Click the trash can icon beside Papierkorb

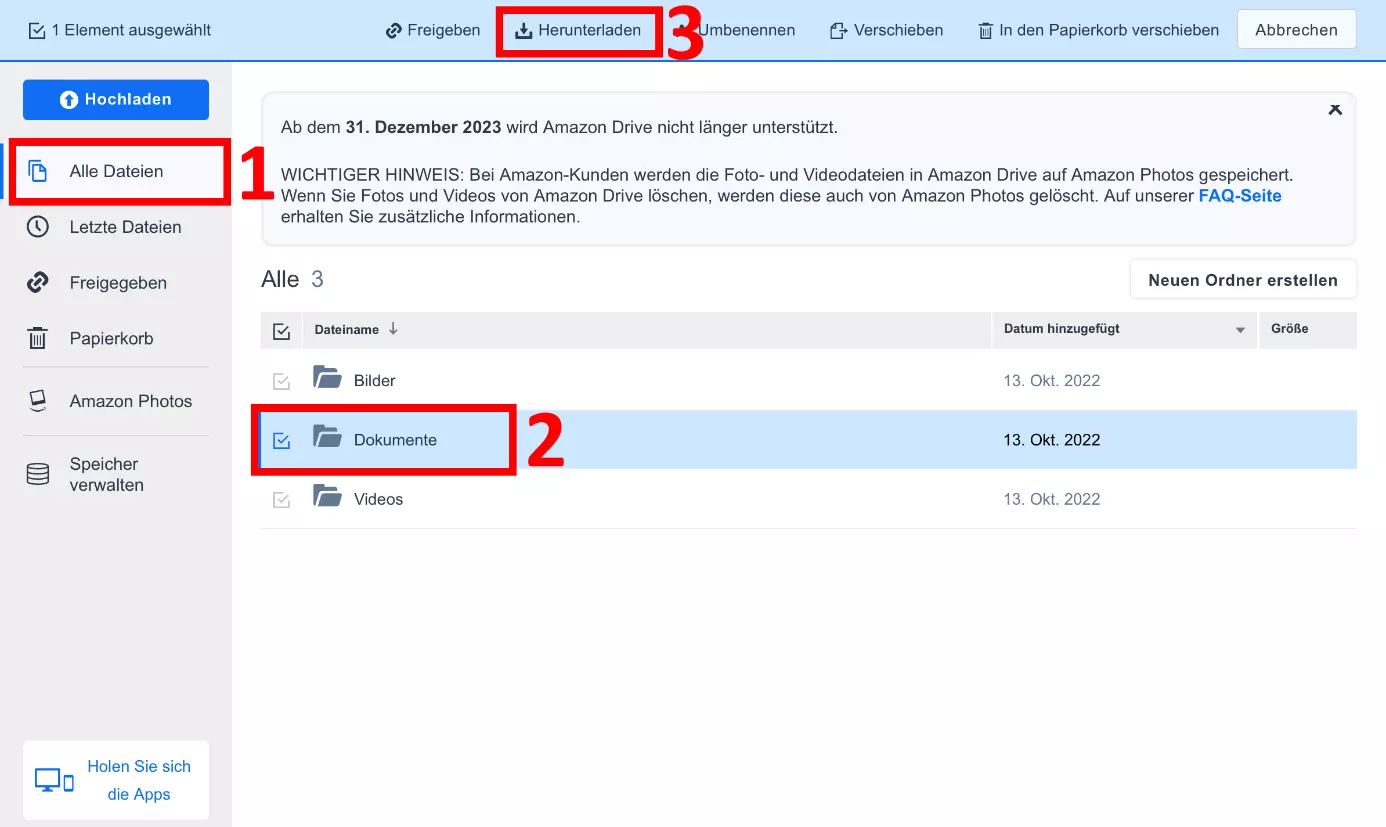38,339
